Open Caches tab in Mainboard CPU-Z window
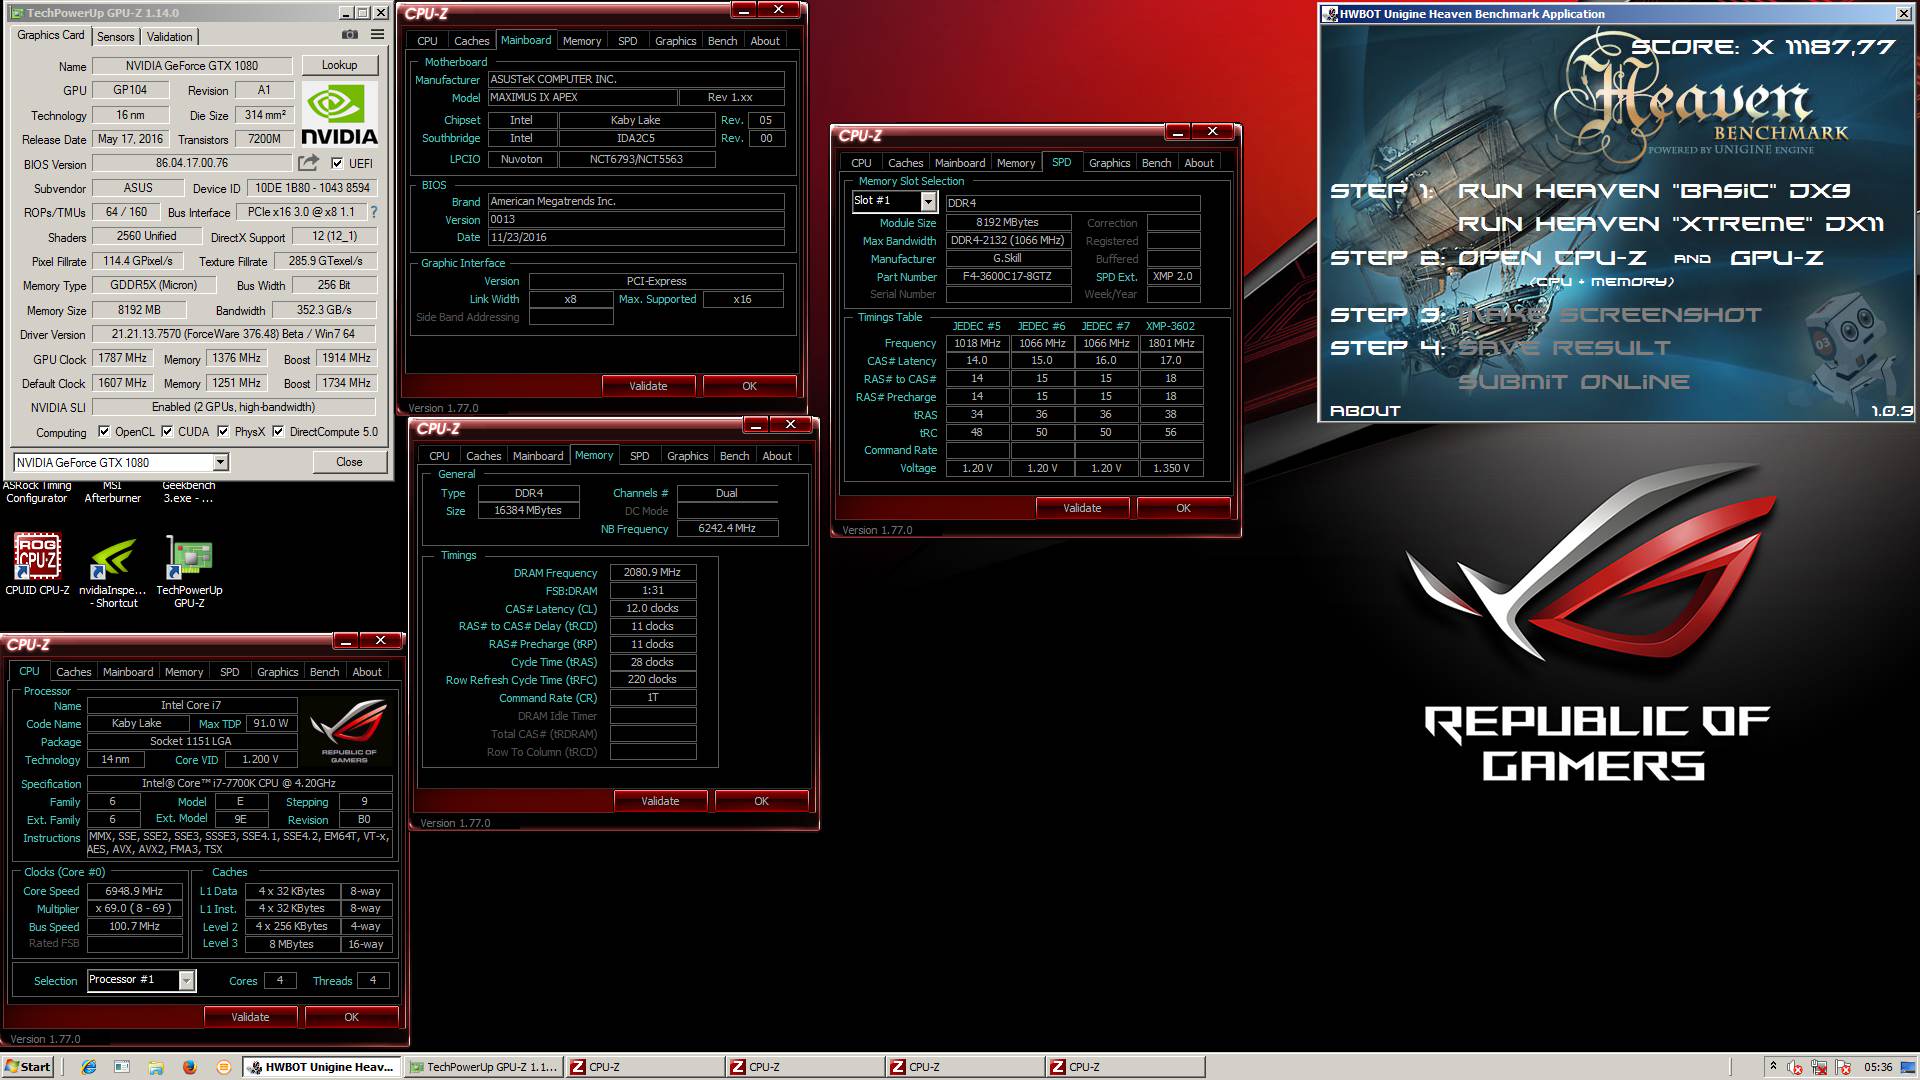 tap(471, 41)
